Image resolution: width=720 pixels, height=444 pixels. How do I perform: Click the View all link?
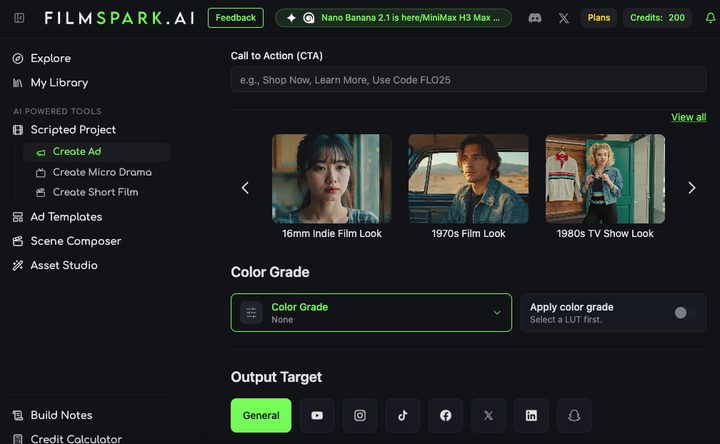tap(688, 117)
